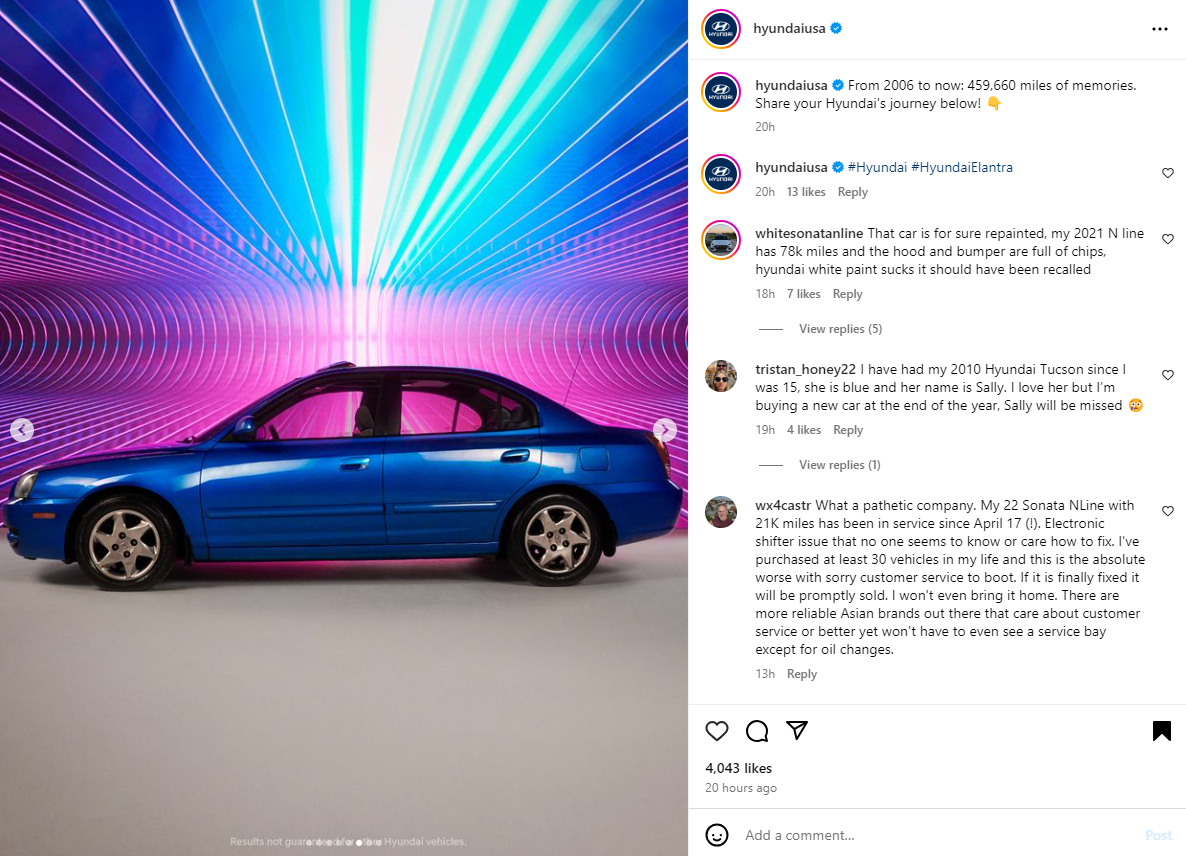Go to the previous carousel image
The width and height of the screenshot is (1186, 856).
coord(22,430)
